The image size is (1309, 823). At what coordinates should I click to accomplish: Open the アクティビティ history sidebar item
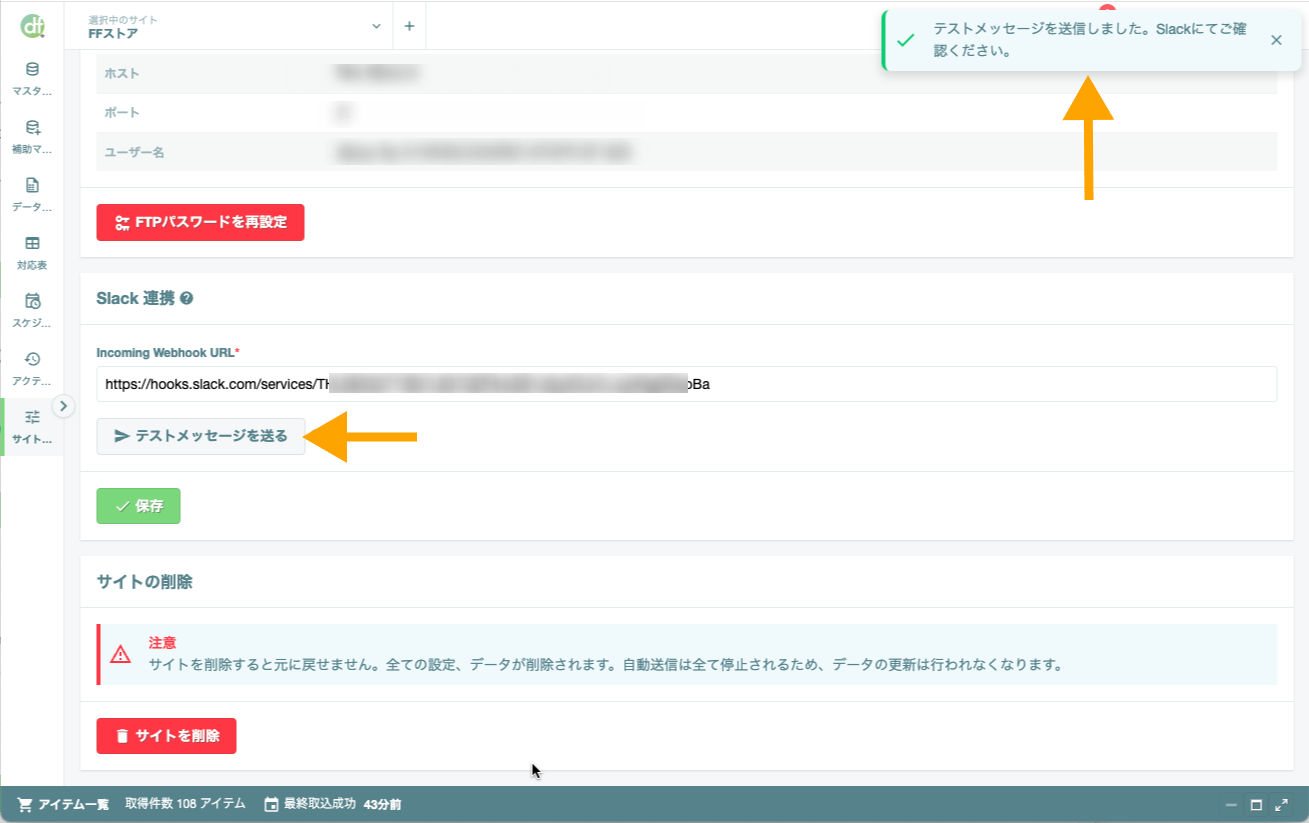(32, 369)
